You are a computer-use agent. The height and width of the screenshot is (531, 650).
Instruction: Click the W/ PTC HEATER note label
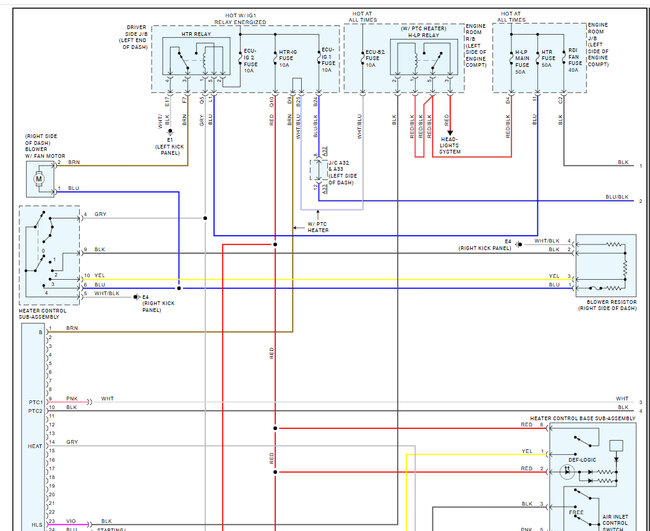point(318,227)
